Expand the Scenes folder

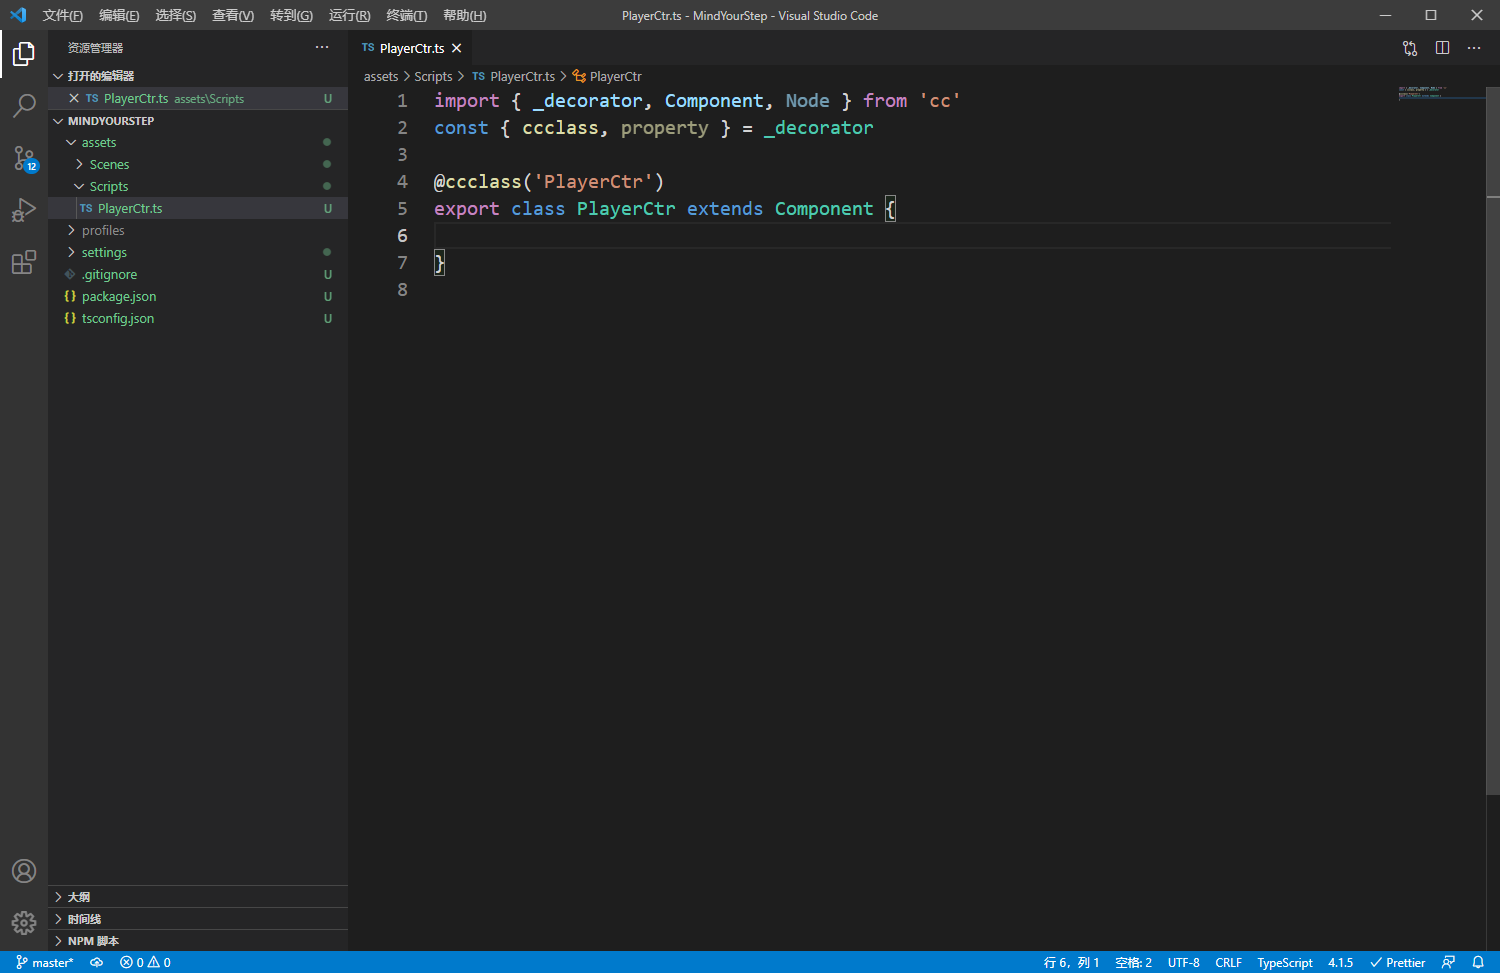[198, 164]
